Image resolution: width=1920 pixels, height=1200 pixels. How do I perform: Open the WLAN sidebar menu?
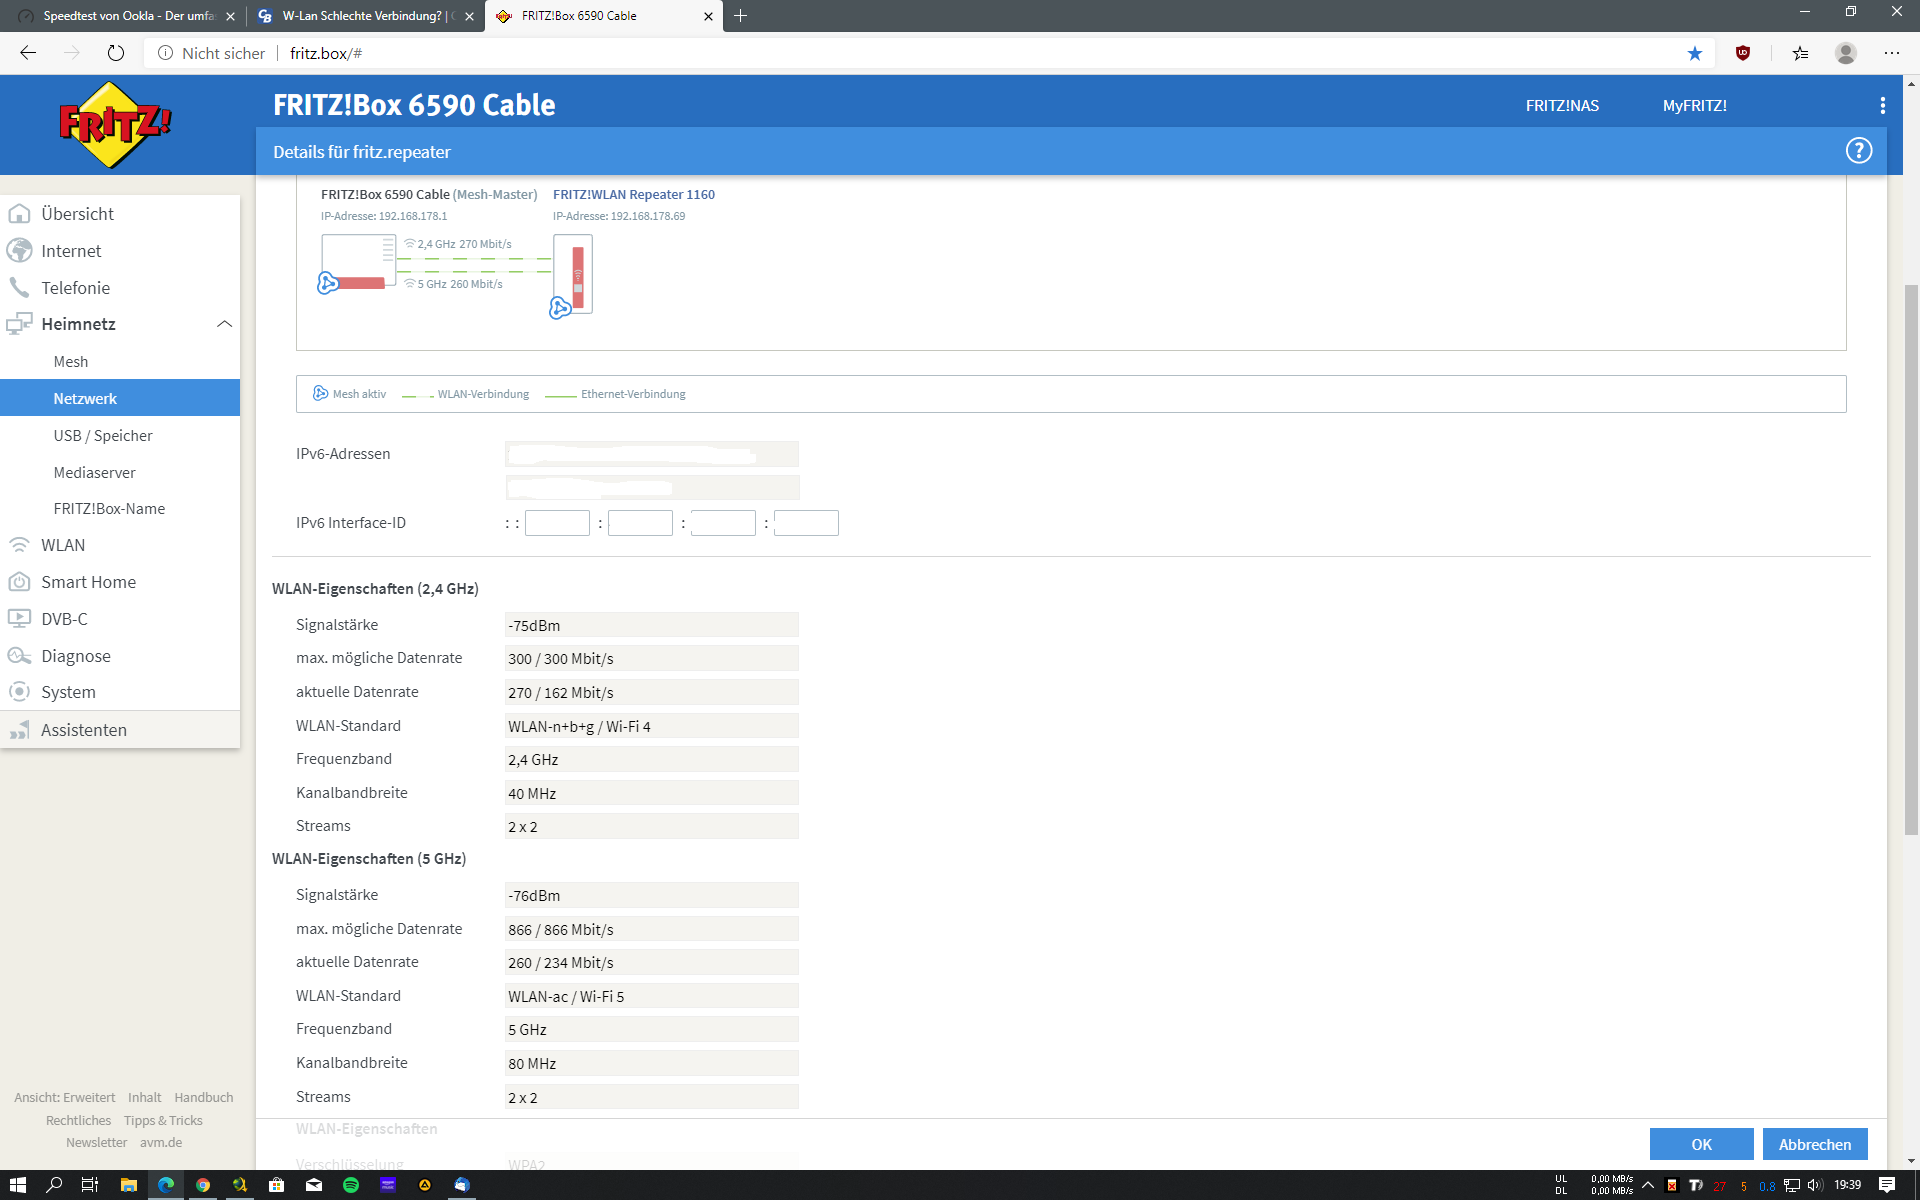[63, 545]
